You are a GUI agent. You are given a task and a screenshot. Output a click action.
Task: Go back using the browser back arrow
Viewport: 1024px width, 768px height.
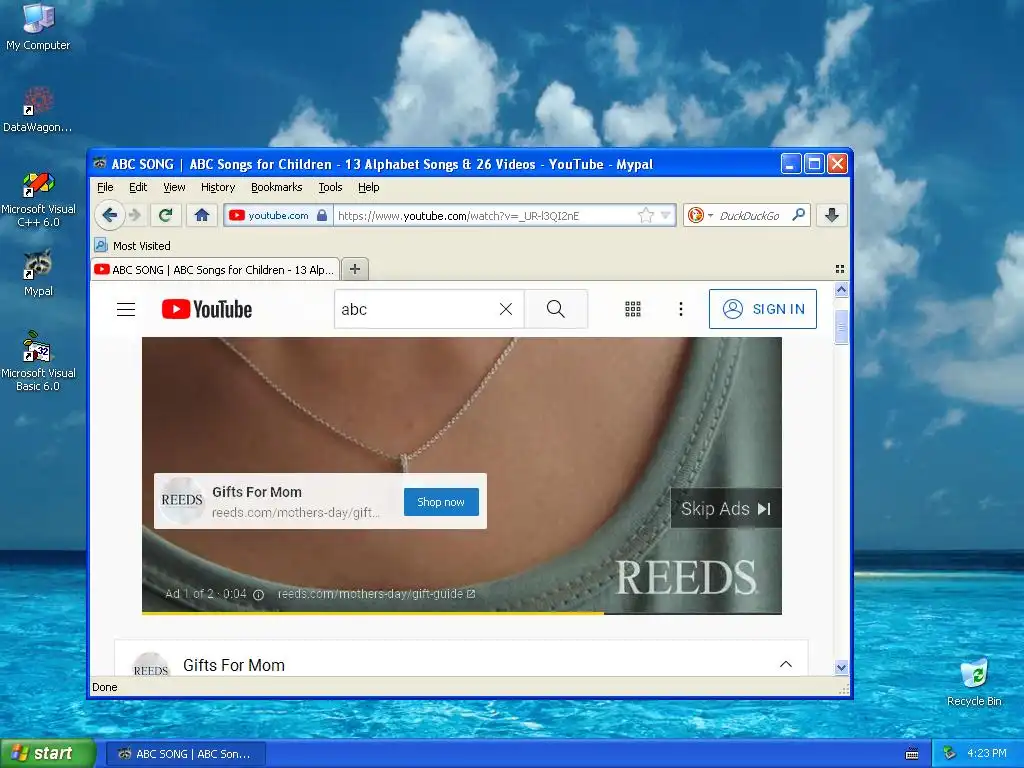point(110,215)
